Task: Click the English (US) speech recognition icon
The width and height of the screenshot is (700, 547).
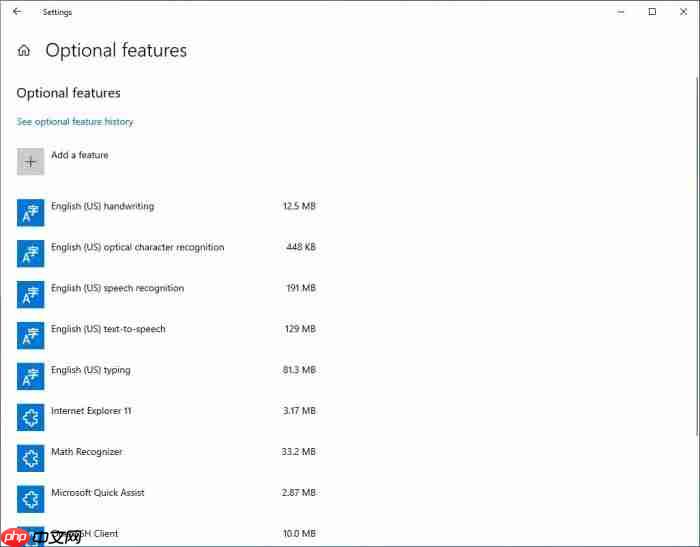Action: [x=31, y=295]
